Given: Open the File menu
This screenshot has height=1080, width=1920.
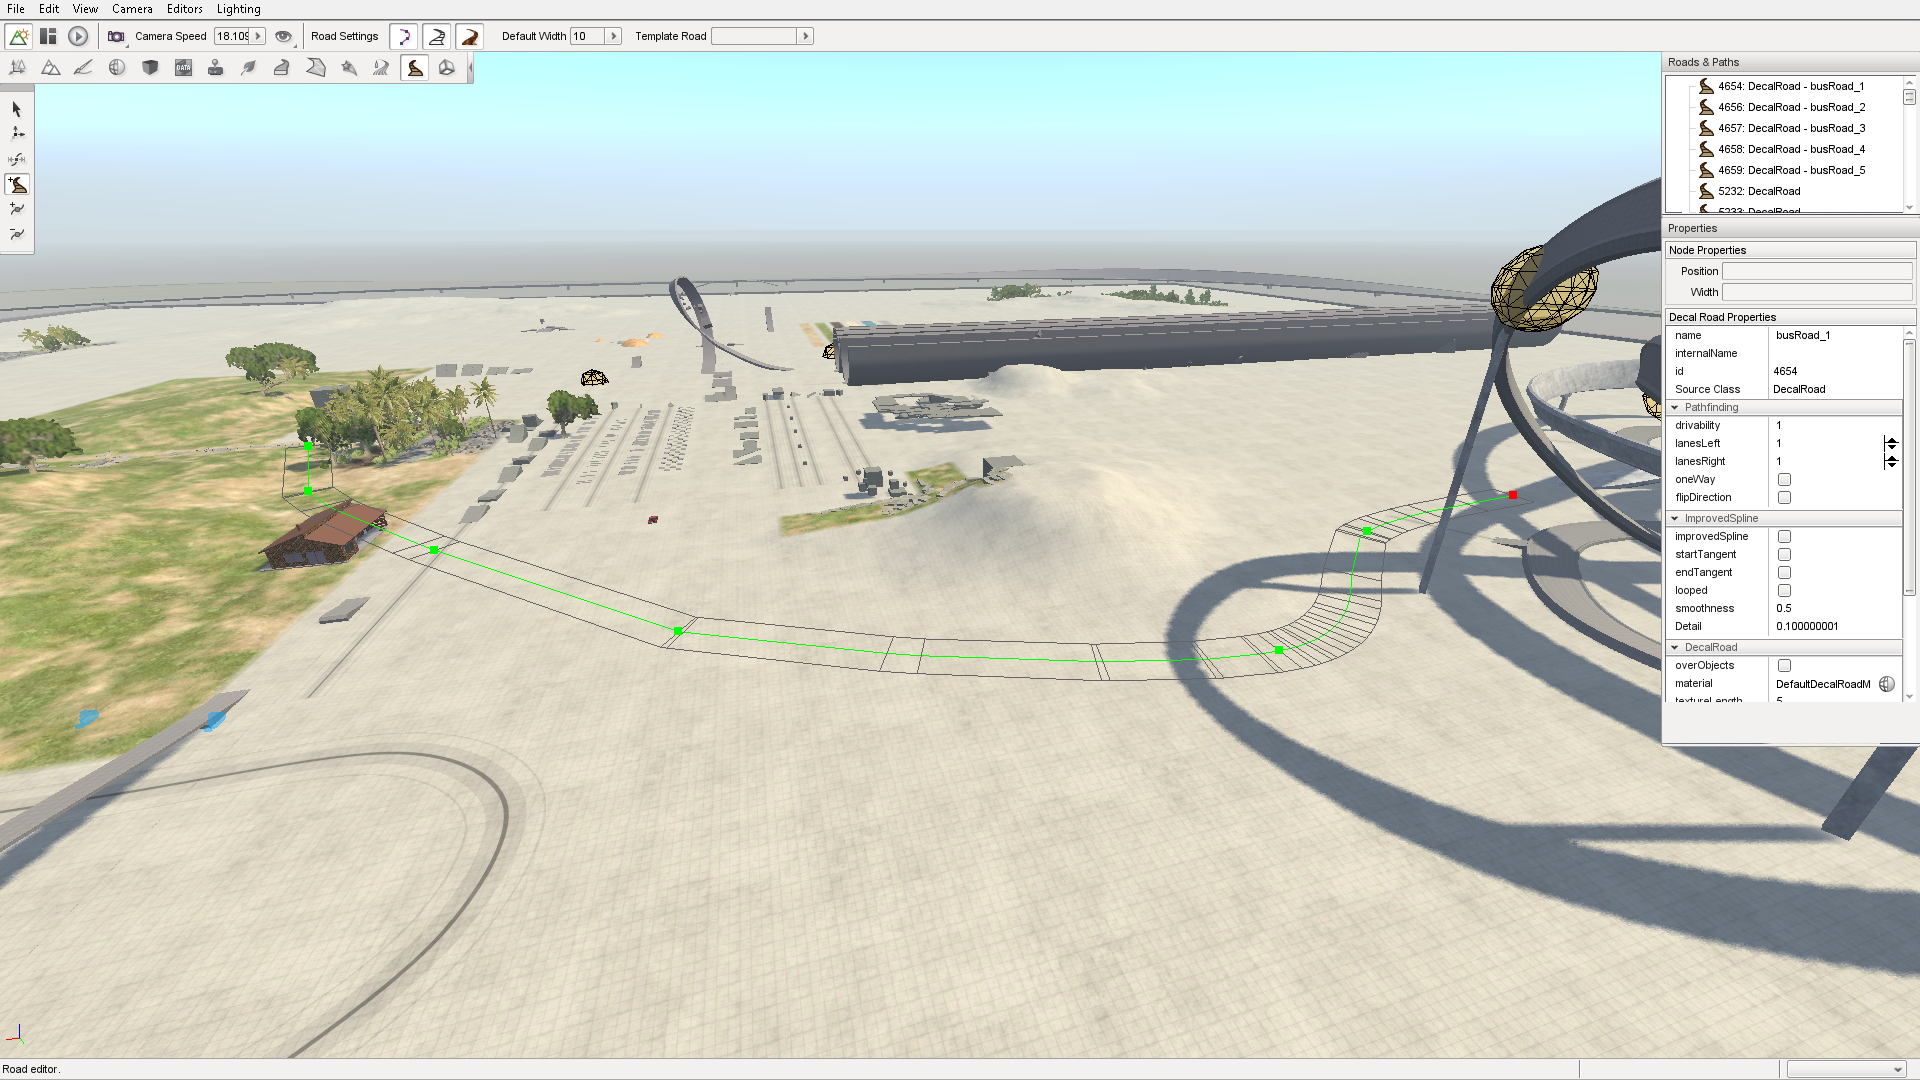Looking at the screenshot, I should tap(16, 9).
